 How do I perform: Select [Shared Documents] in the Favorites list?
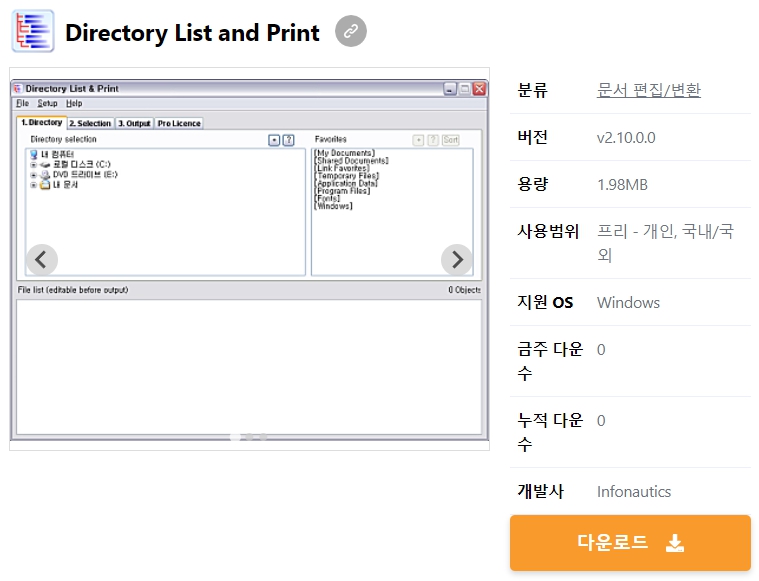351,160
